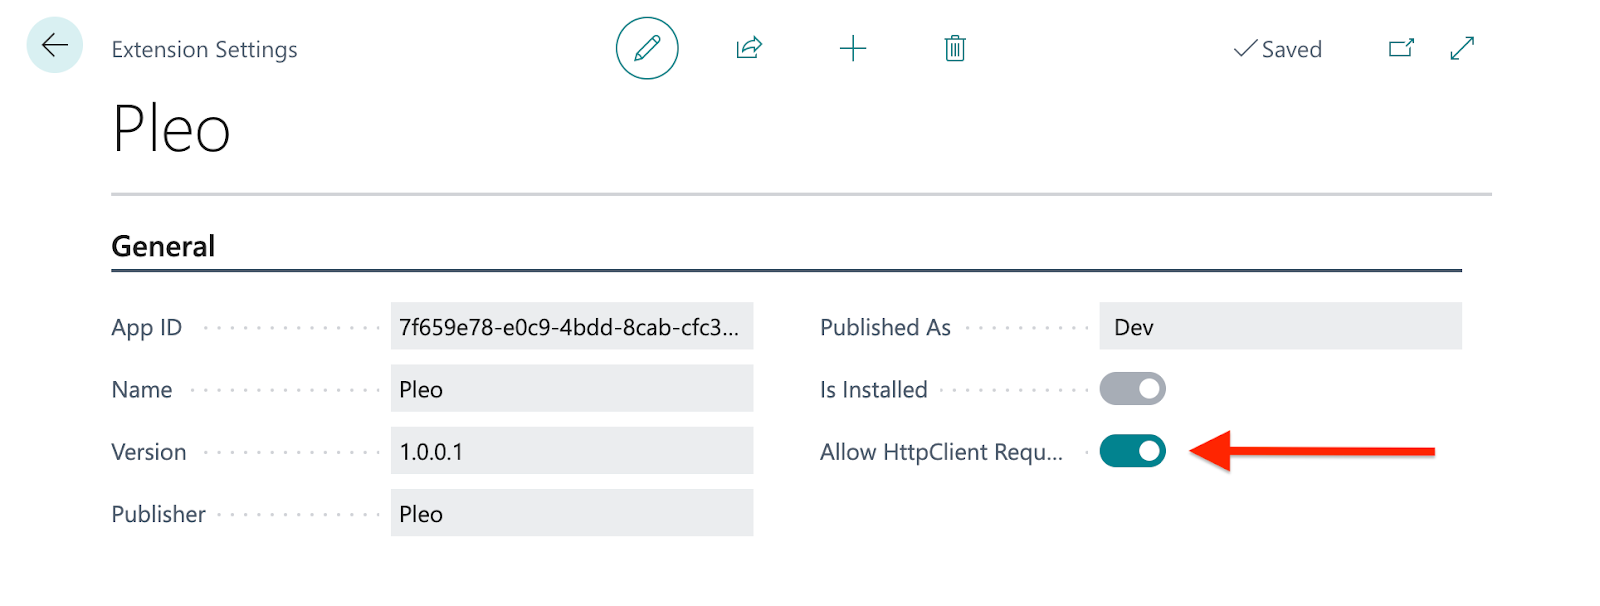Click the Published As field Dev
Screen dimensions: 1600x606
tap(1280, 327)
